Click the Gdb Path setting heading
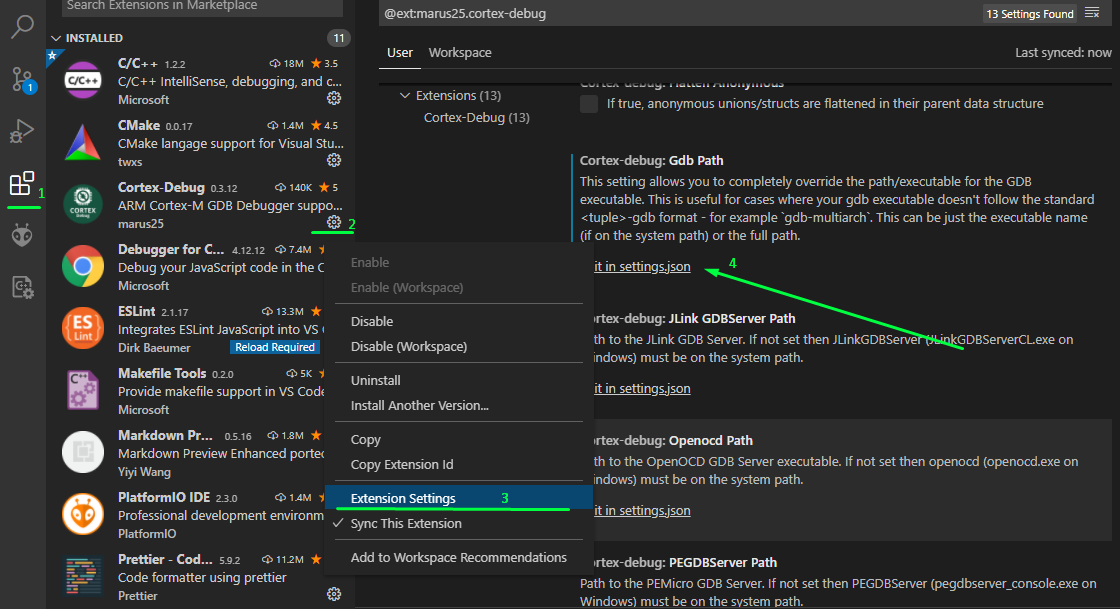Screen dimensions: 1120x609 pyautogui.click(x=651, y=161)
